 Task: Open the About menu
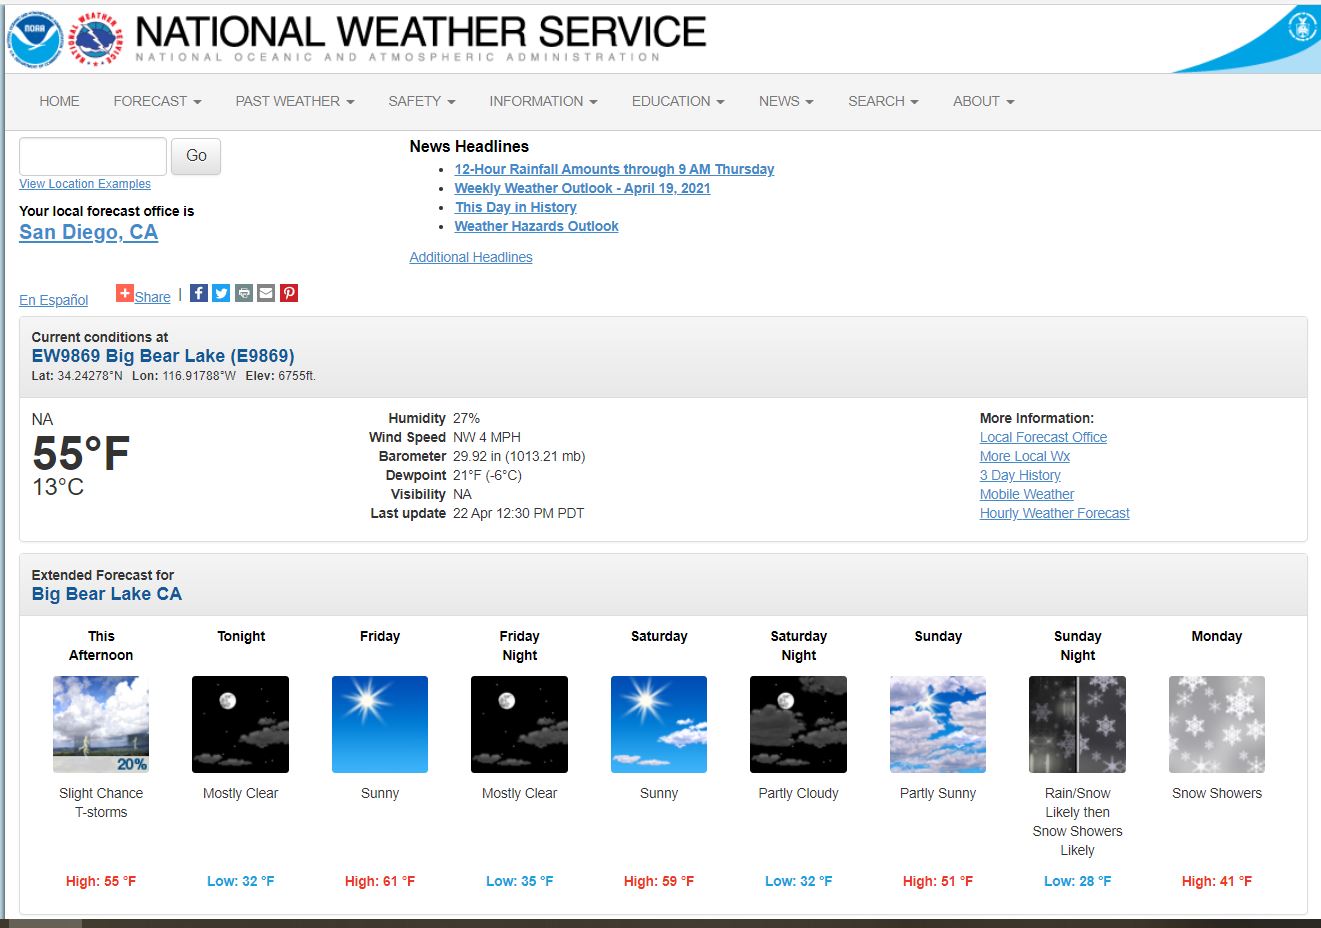983,101
